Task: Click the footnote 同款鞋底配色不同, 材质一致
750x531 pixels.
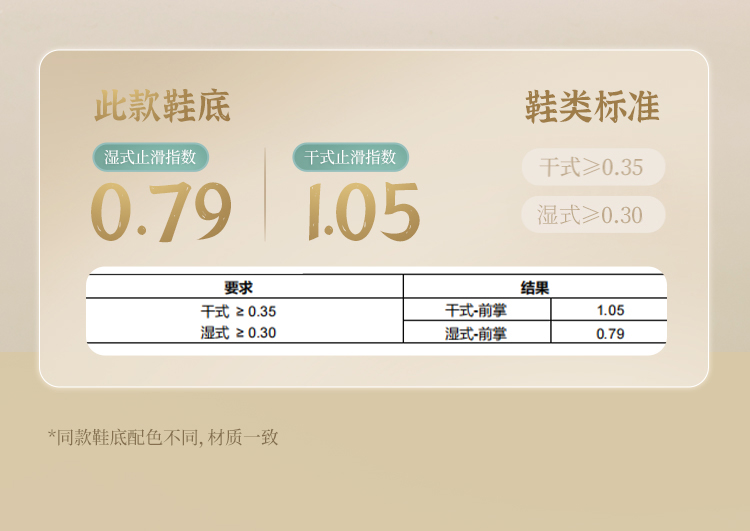Action: (x=163, y=437)
